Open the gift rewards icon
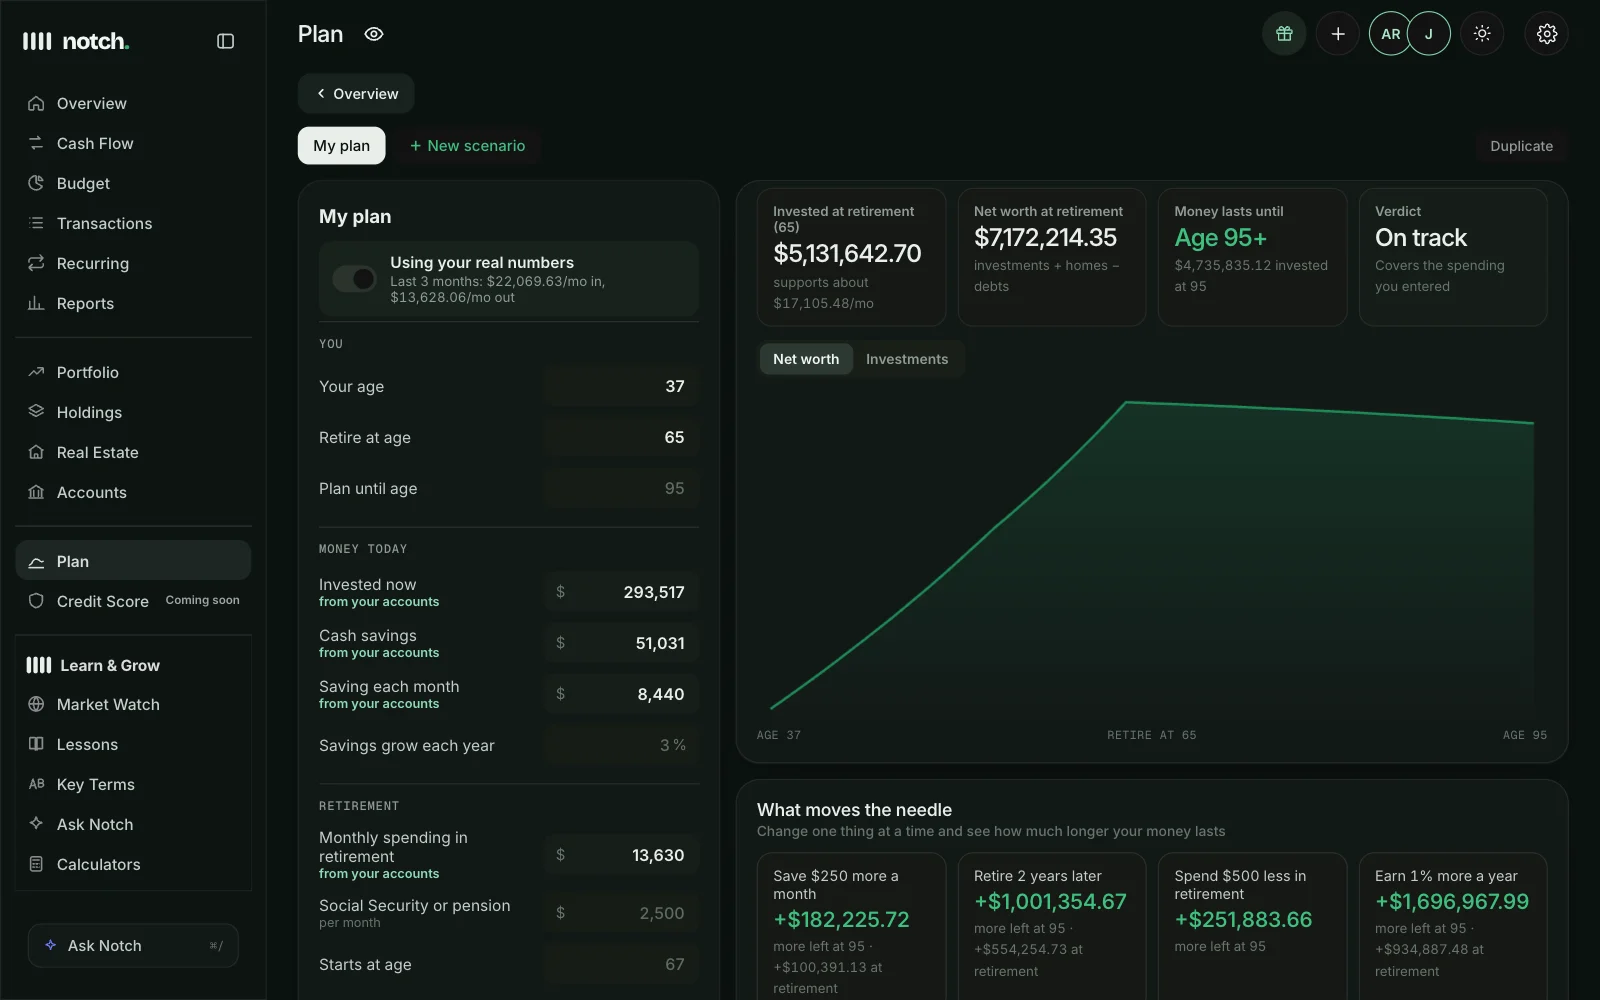 (x=1284, y=34)
